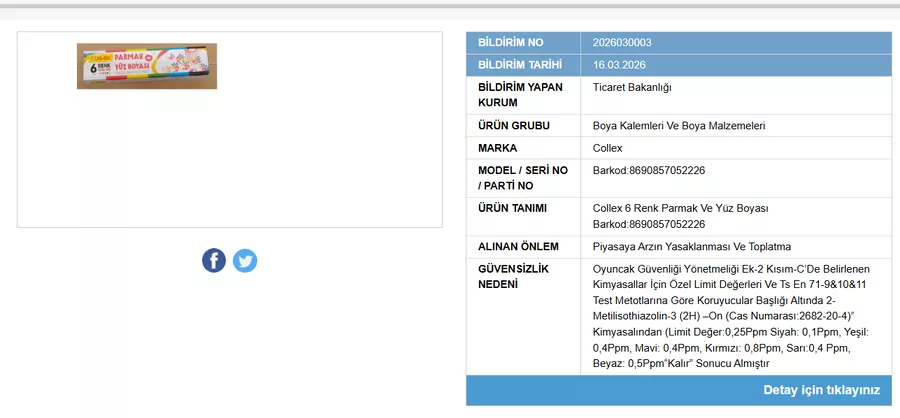Screen dimensions: 900x418
Task: Click the Twitter share icon
Action: (245, 260)
